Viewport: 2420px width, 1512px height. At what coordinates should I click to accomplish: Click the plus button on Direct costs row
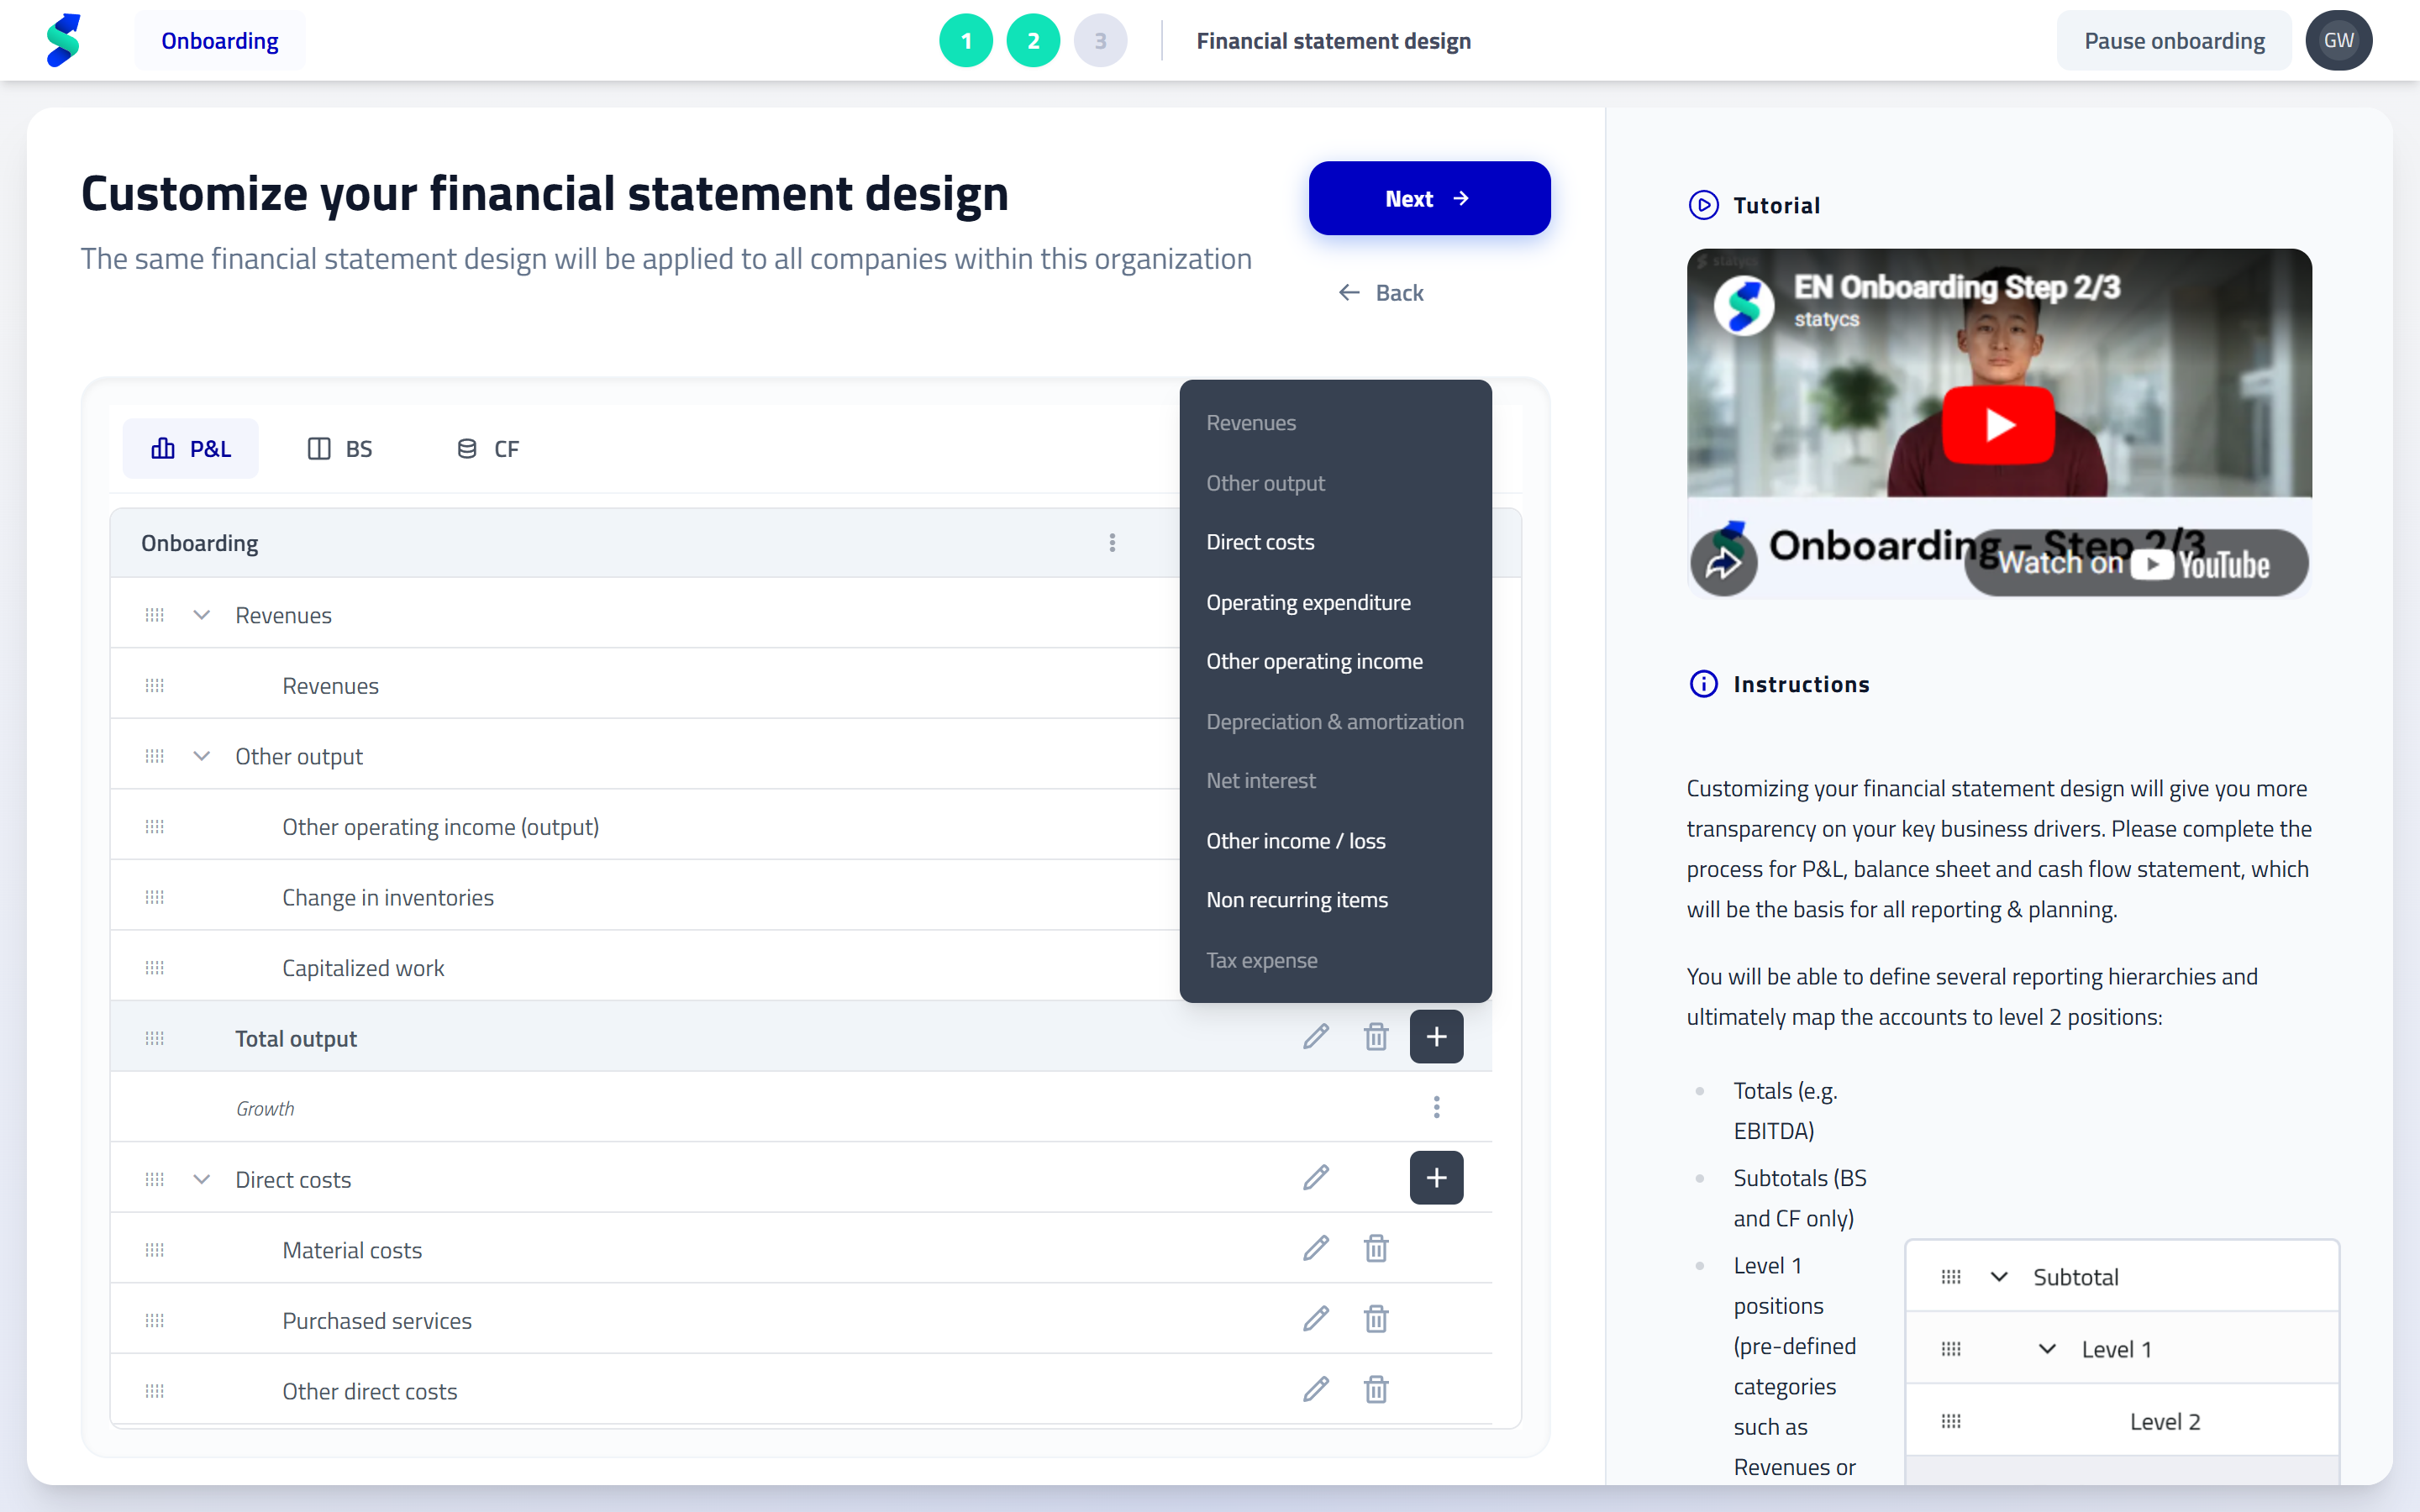(1436, 1178)
